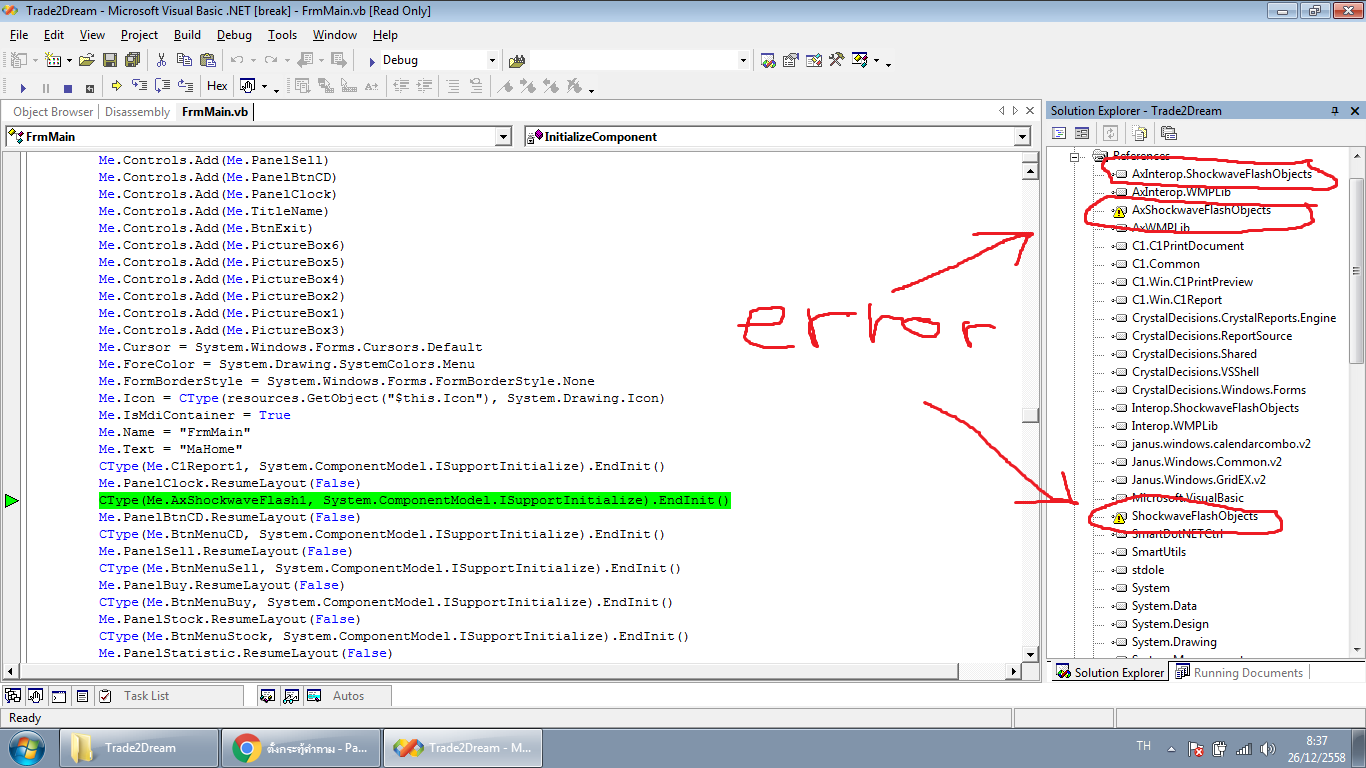The height and width of the screenshot is (768, 1366).
Task: Open the Debug menu
Action: pos(234,35)
